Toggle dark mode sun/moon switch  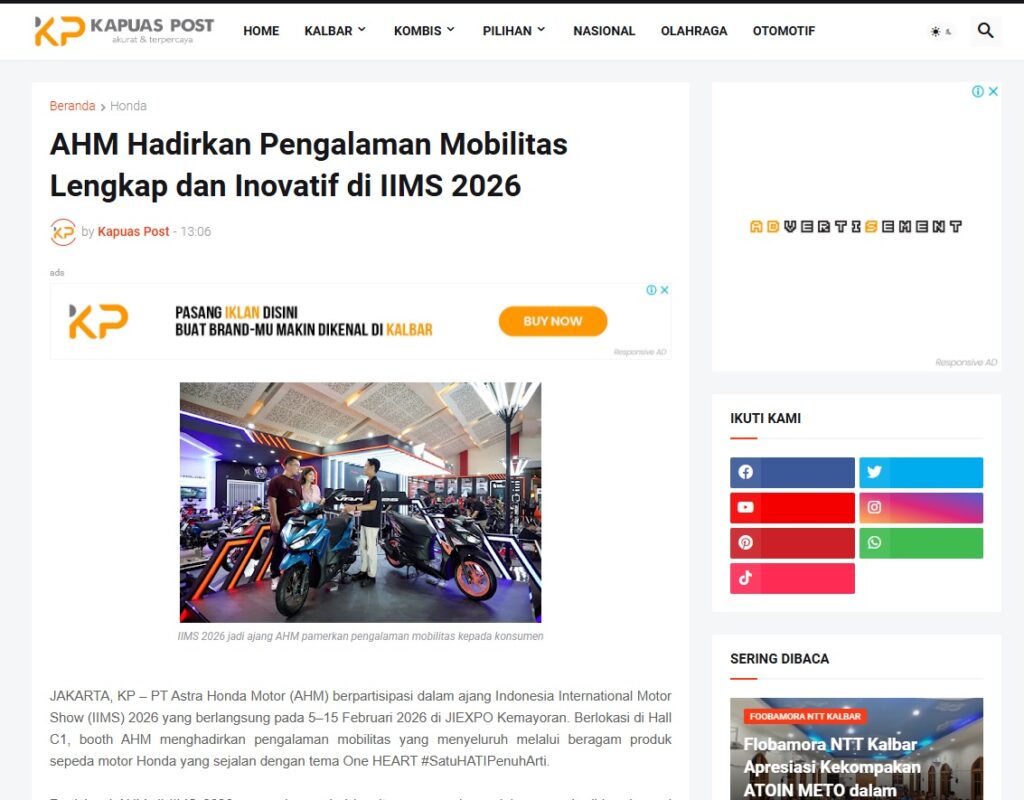(941, 31)
